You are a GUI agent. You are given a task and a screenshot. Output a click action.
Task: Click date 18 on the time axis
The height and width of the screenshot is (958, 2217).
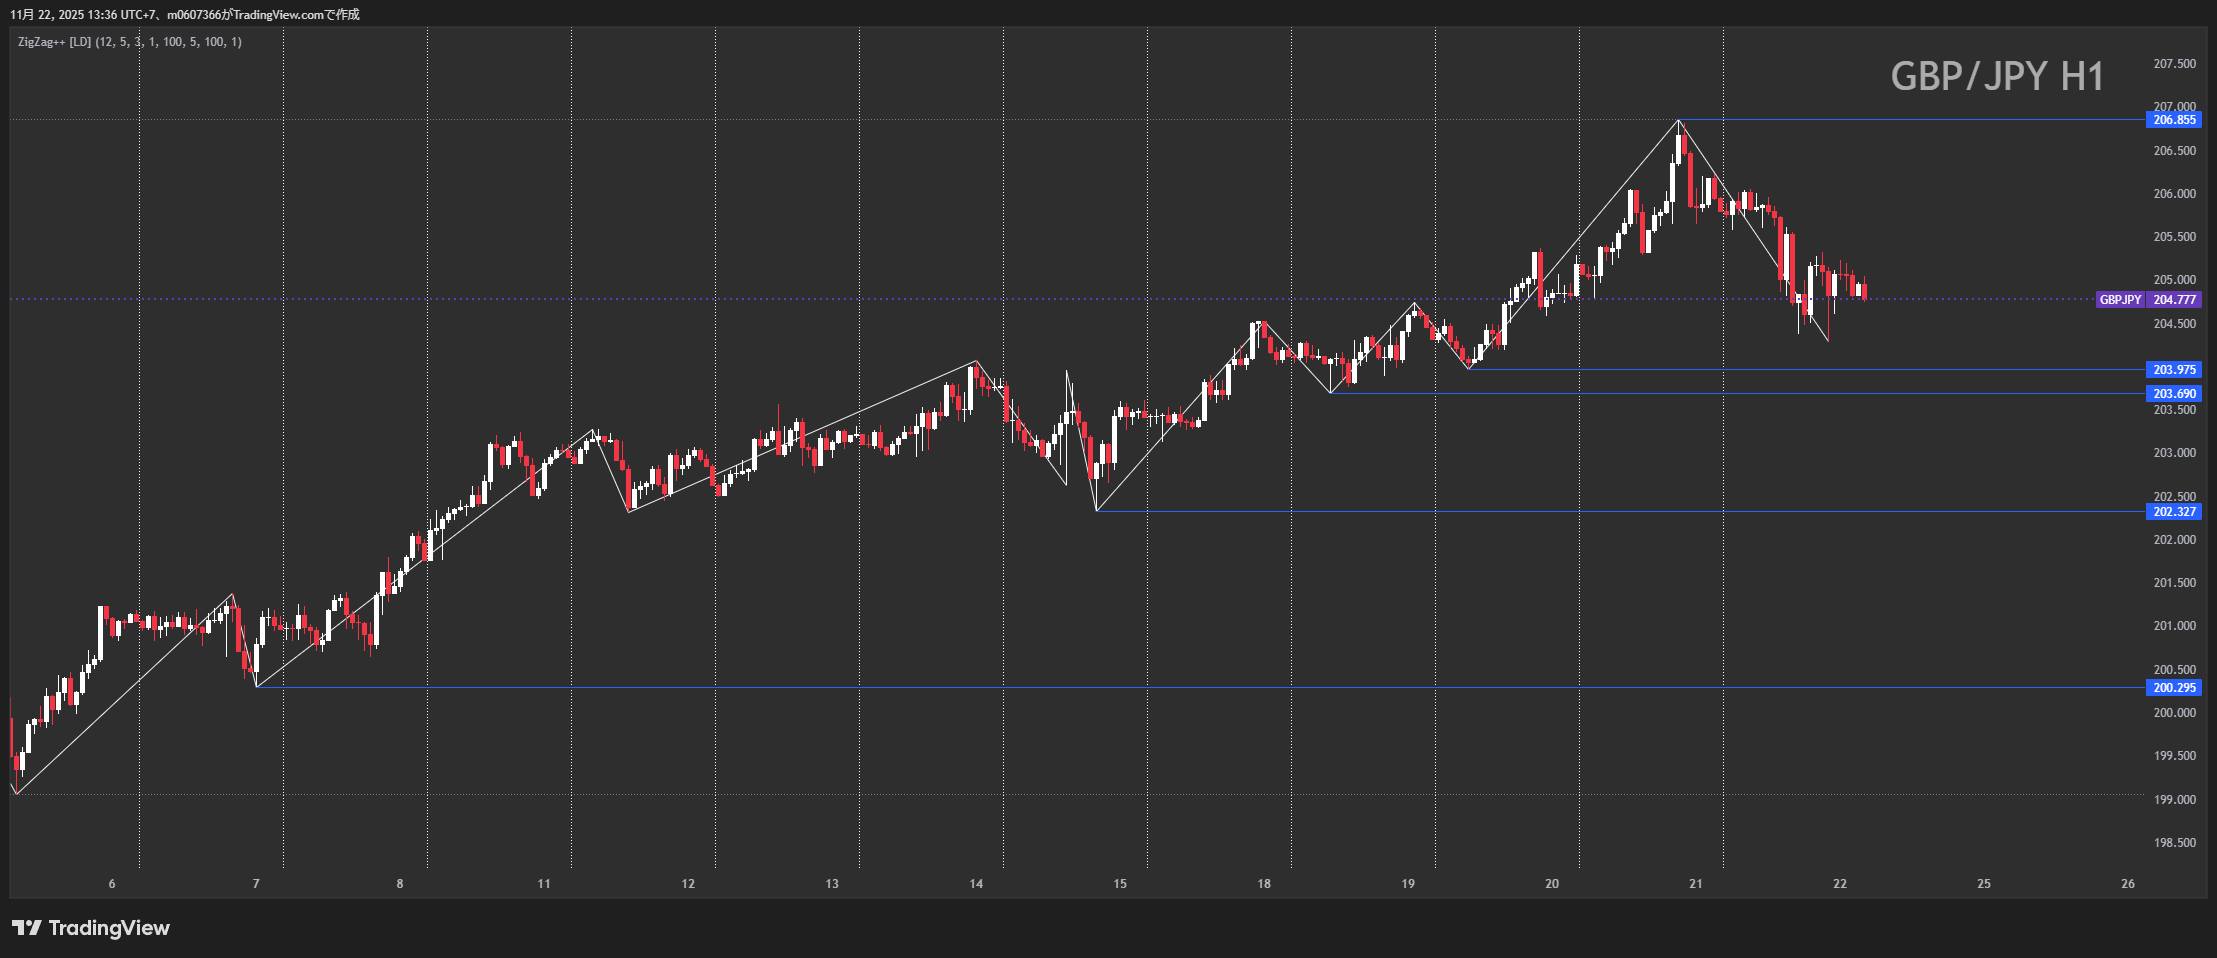pos(1264,884)
